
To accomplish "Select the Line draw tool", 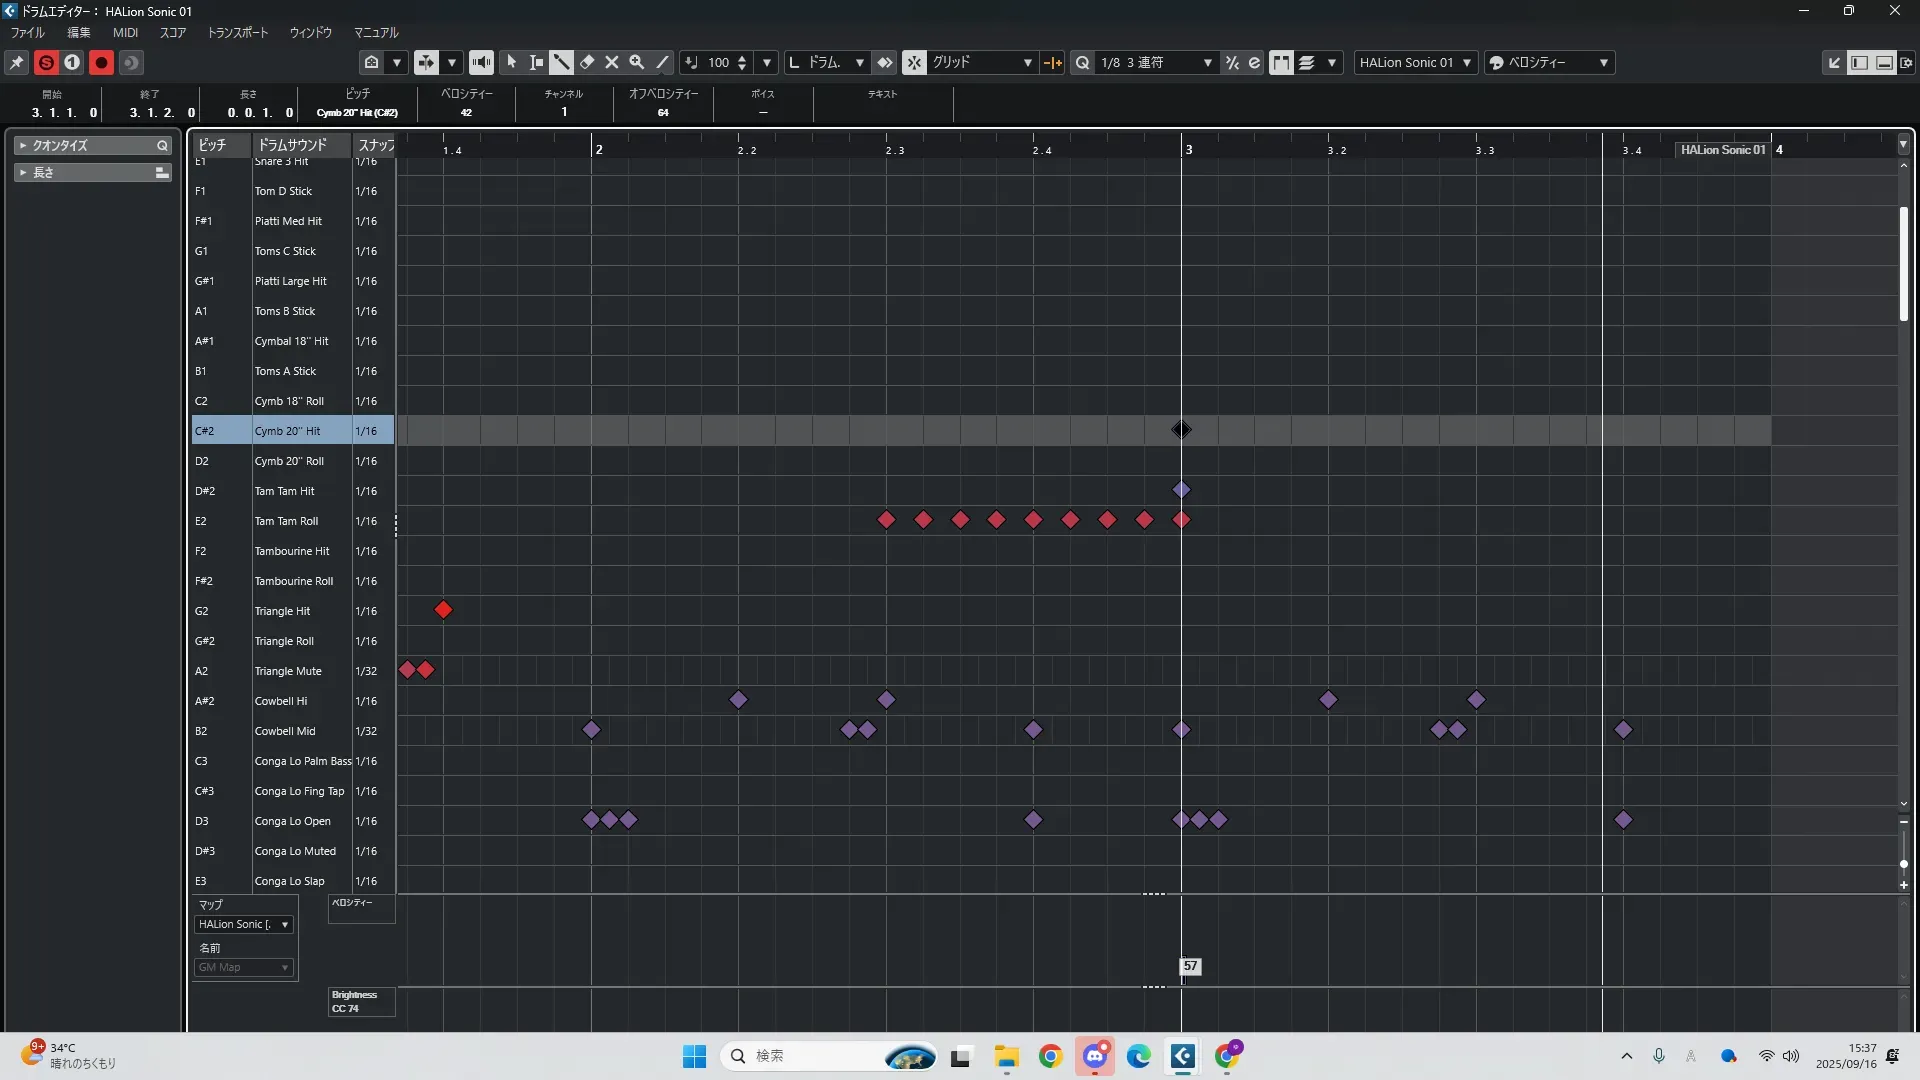I will point(662,62).
